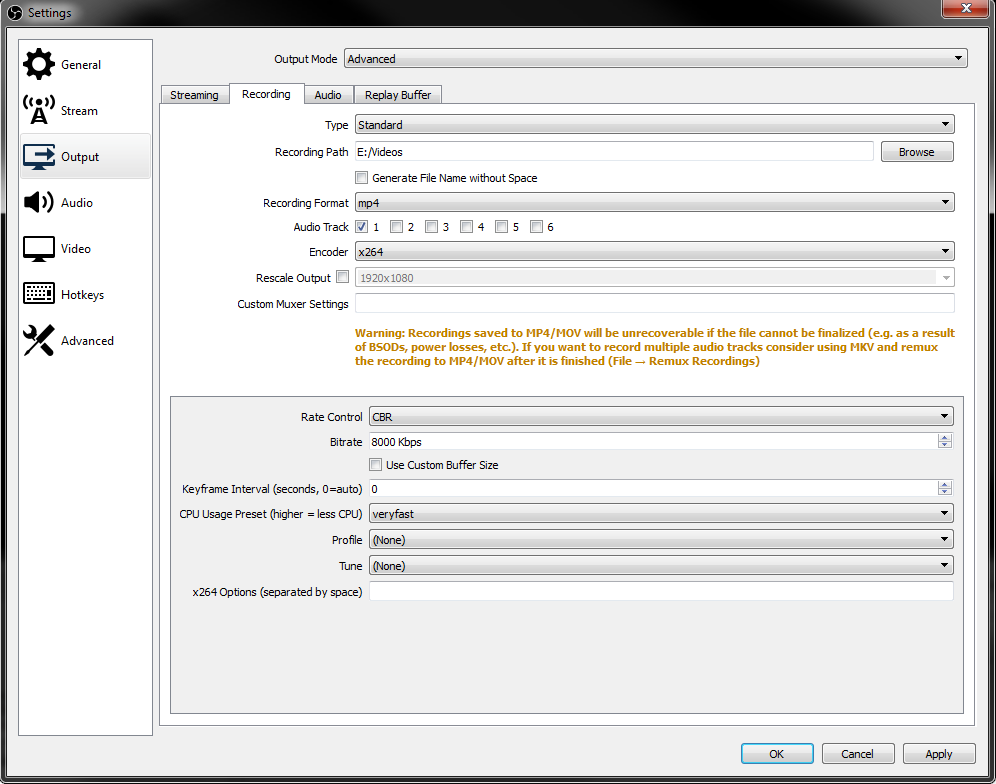The height and width of the screenshot is (784, 996).
Task: Enable Generate File Name without Space
Action: click(x=362, y=178)
